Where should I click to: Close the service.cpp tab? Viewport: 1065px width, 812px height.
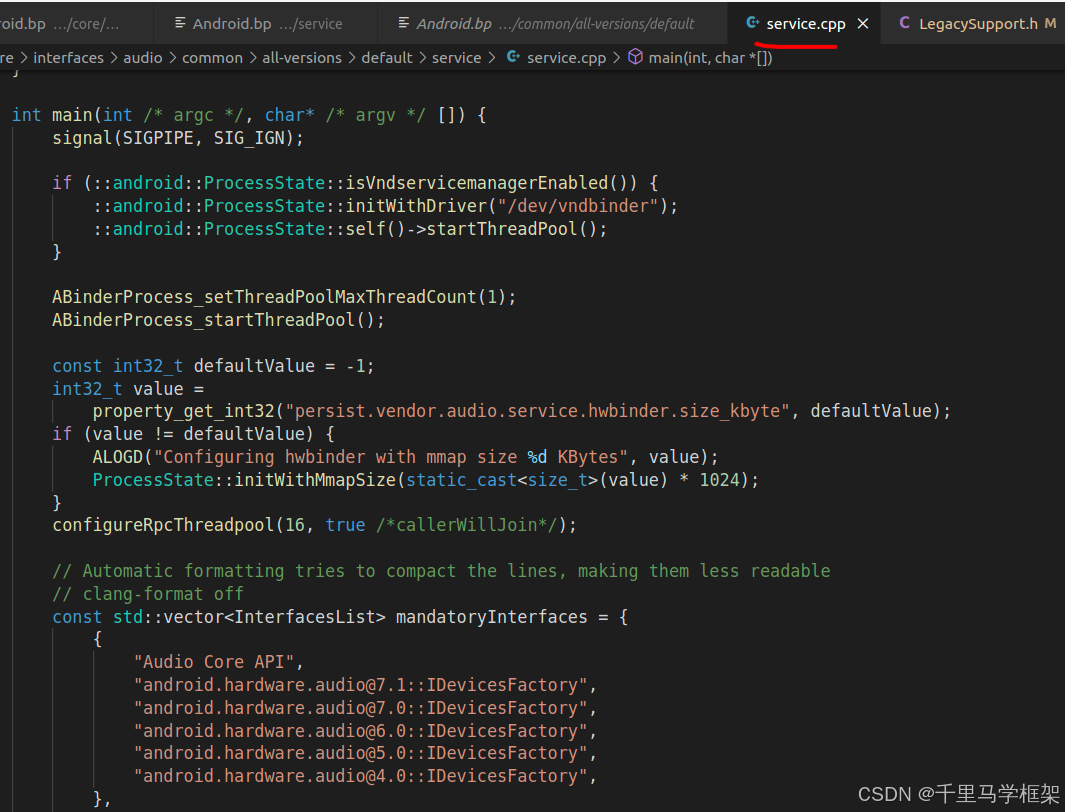tap(863, 24)
